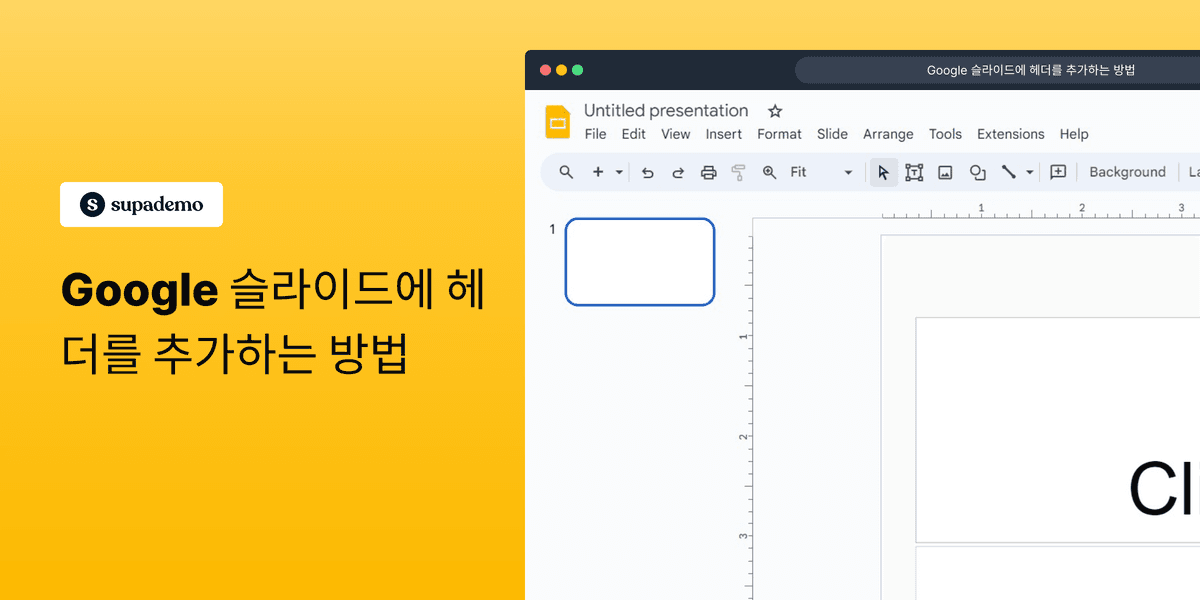
Task: Select slide 1 thumbnail
Action: (x=640, y=261)
